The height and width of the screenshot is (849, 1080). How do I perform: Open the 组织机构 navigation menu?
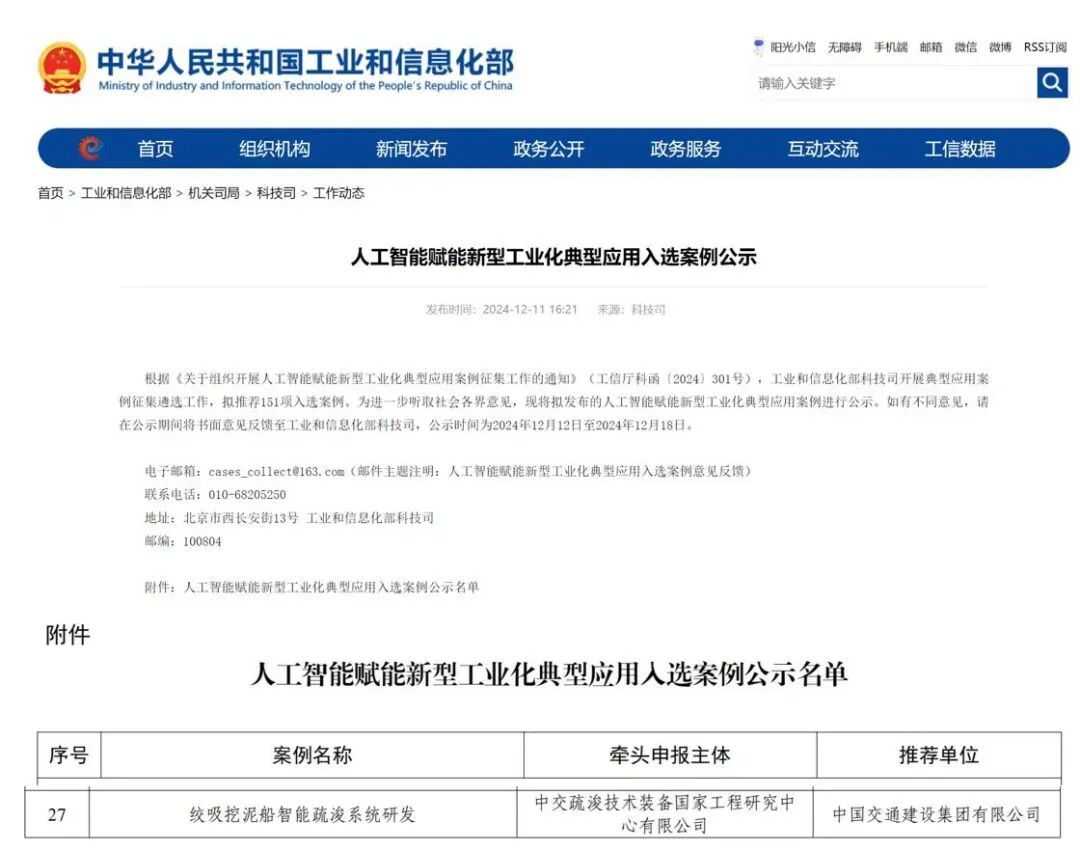275,148
